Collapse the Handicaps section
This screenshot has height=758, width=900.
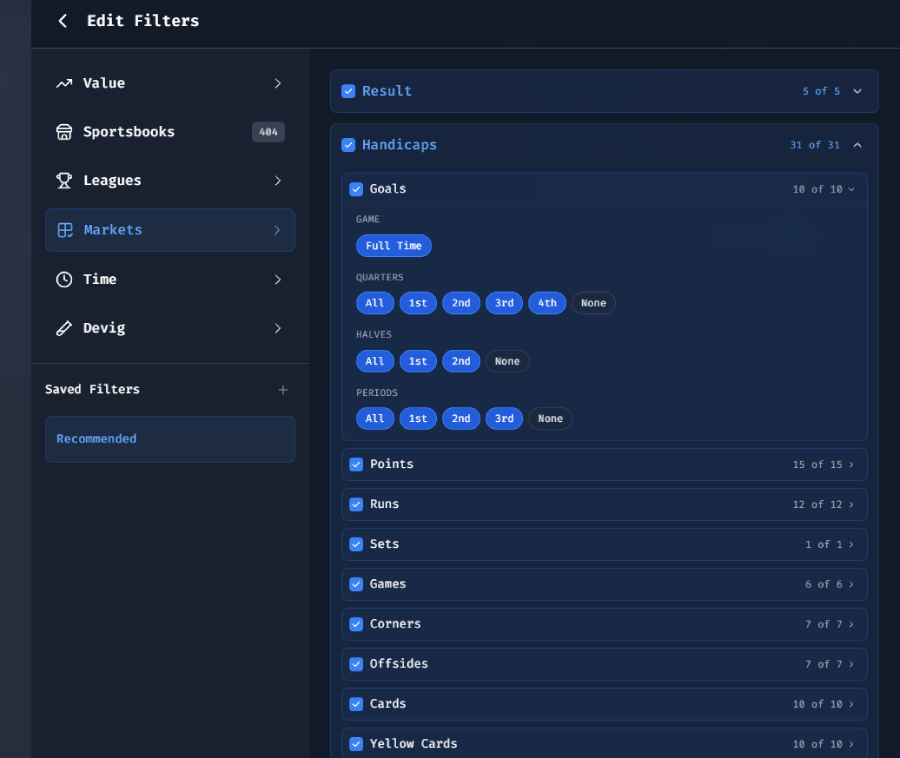857,144
